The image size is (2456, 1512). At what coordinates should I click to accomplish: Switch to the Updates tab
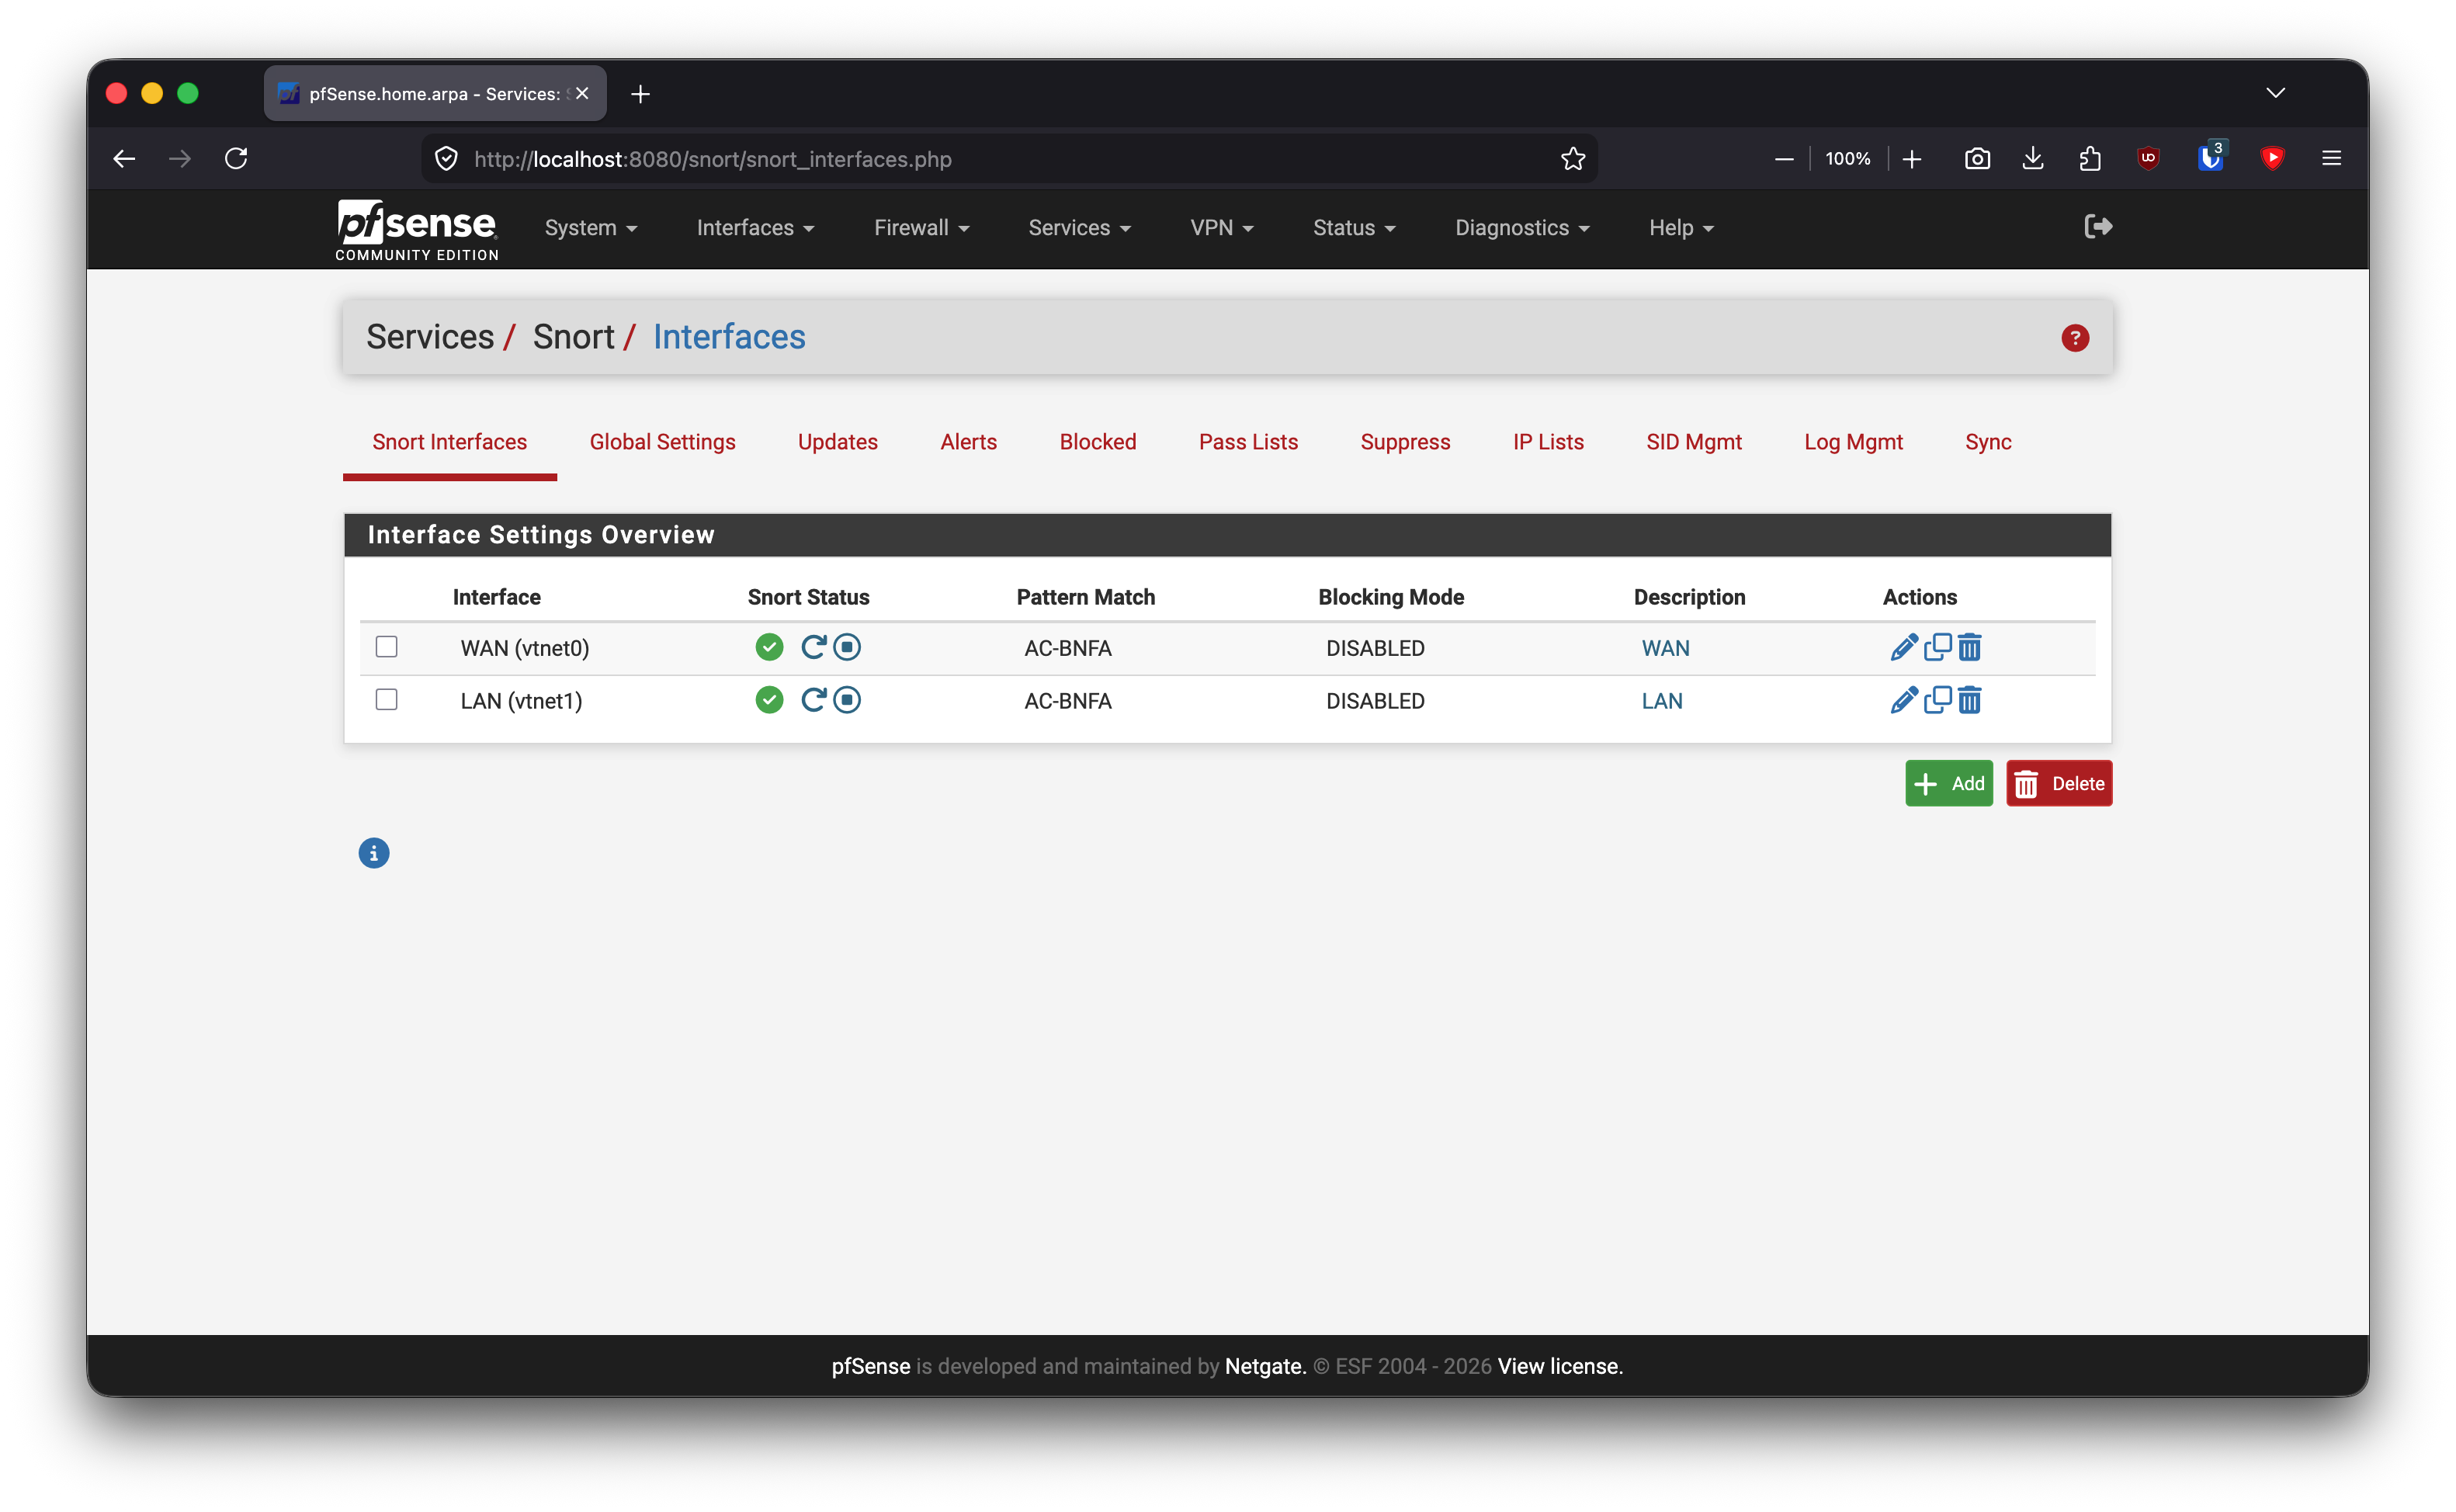837,442
